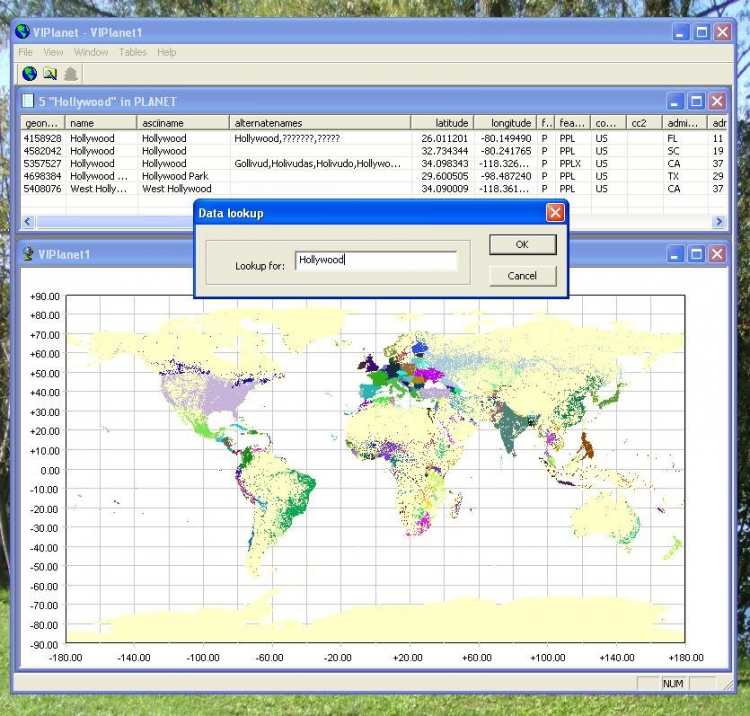Click the alternatenames column header
The image size is (750, 716).
(x=320, y=123)
